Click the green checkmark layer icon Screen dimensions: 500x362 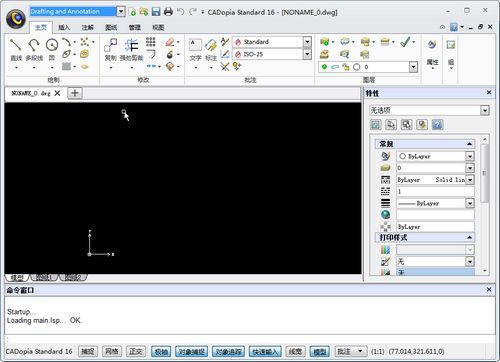(405, 42)
